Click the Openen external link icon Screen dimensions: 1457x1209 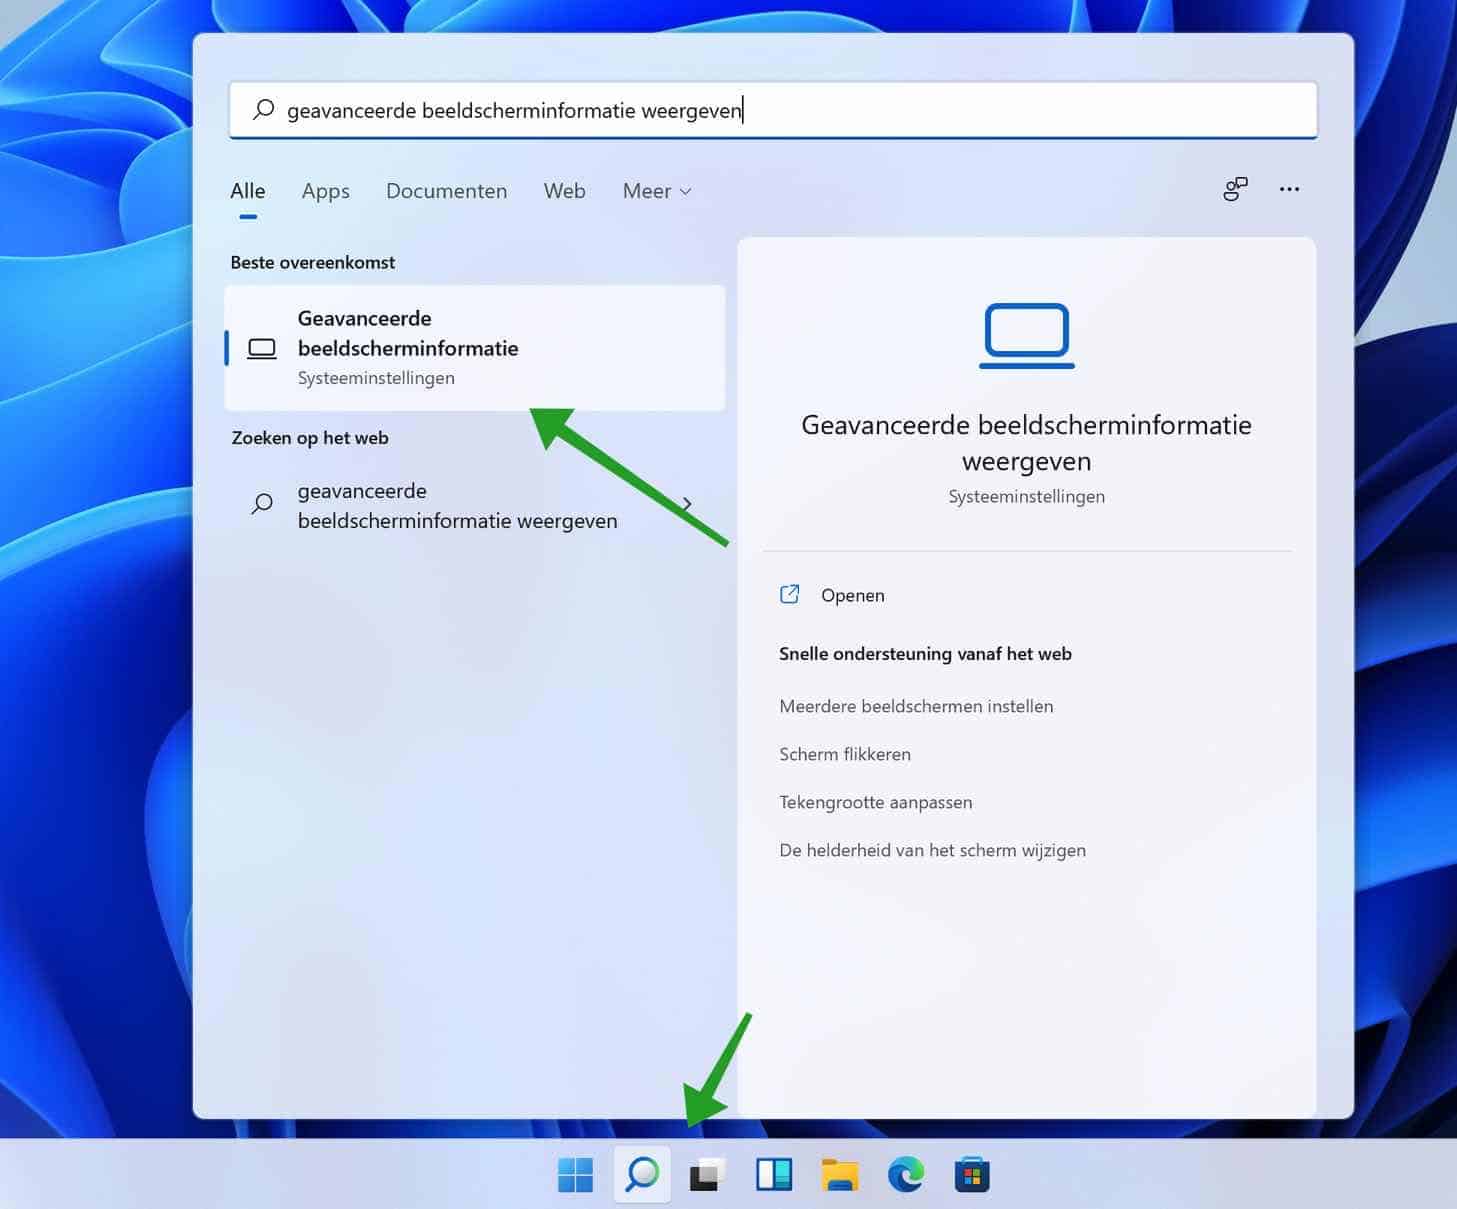pyautogui.click(x=789, y=595)
